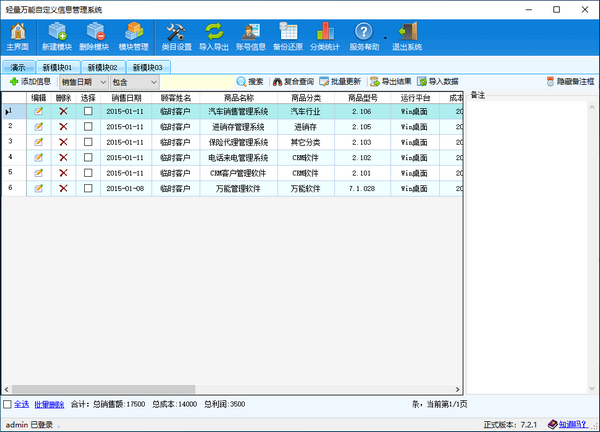
Task: Click the 批量删除 link
Action: click(x=49, y=404)
